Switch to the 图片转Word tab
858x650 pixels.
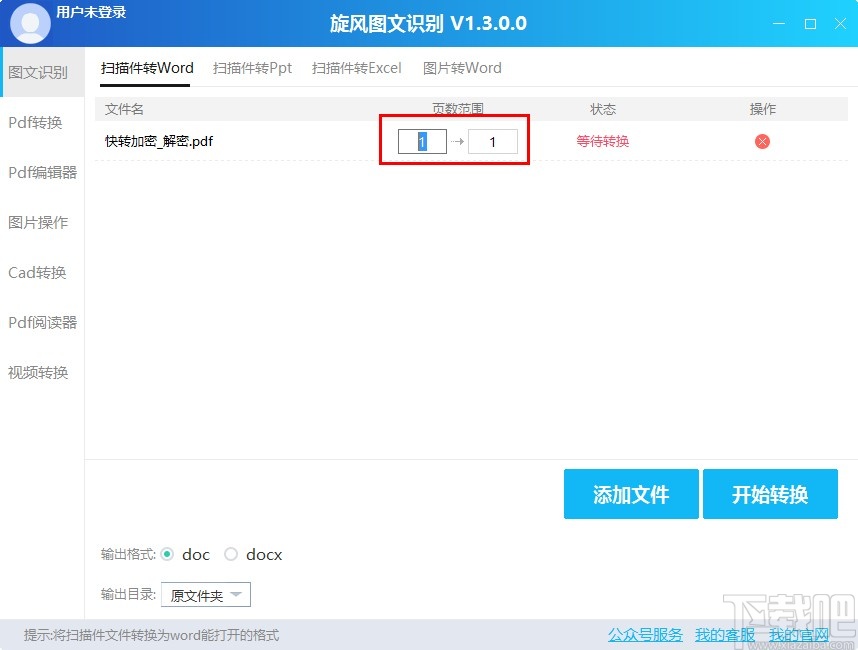[461, 67]
